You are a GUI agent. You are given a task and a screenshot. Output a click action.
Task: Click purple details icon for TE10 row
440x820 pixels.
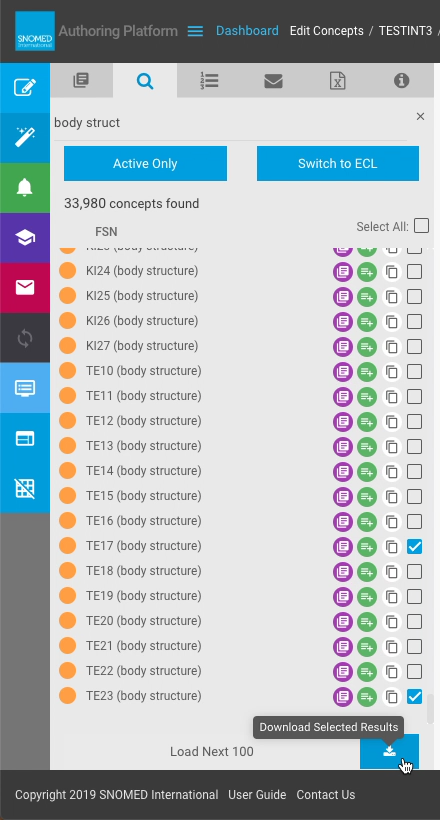pos(343,372)
